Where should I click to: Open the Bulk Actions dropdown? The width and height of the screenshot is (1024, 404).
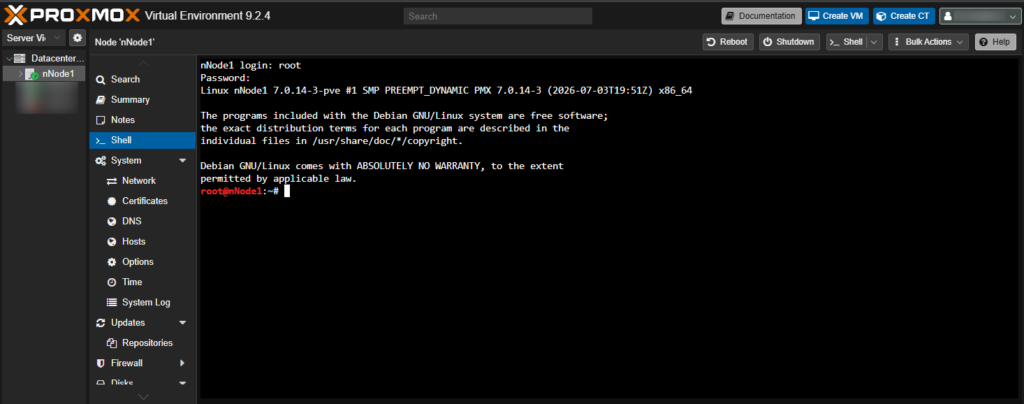[x=928, y=42]
